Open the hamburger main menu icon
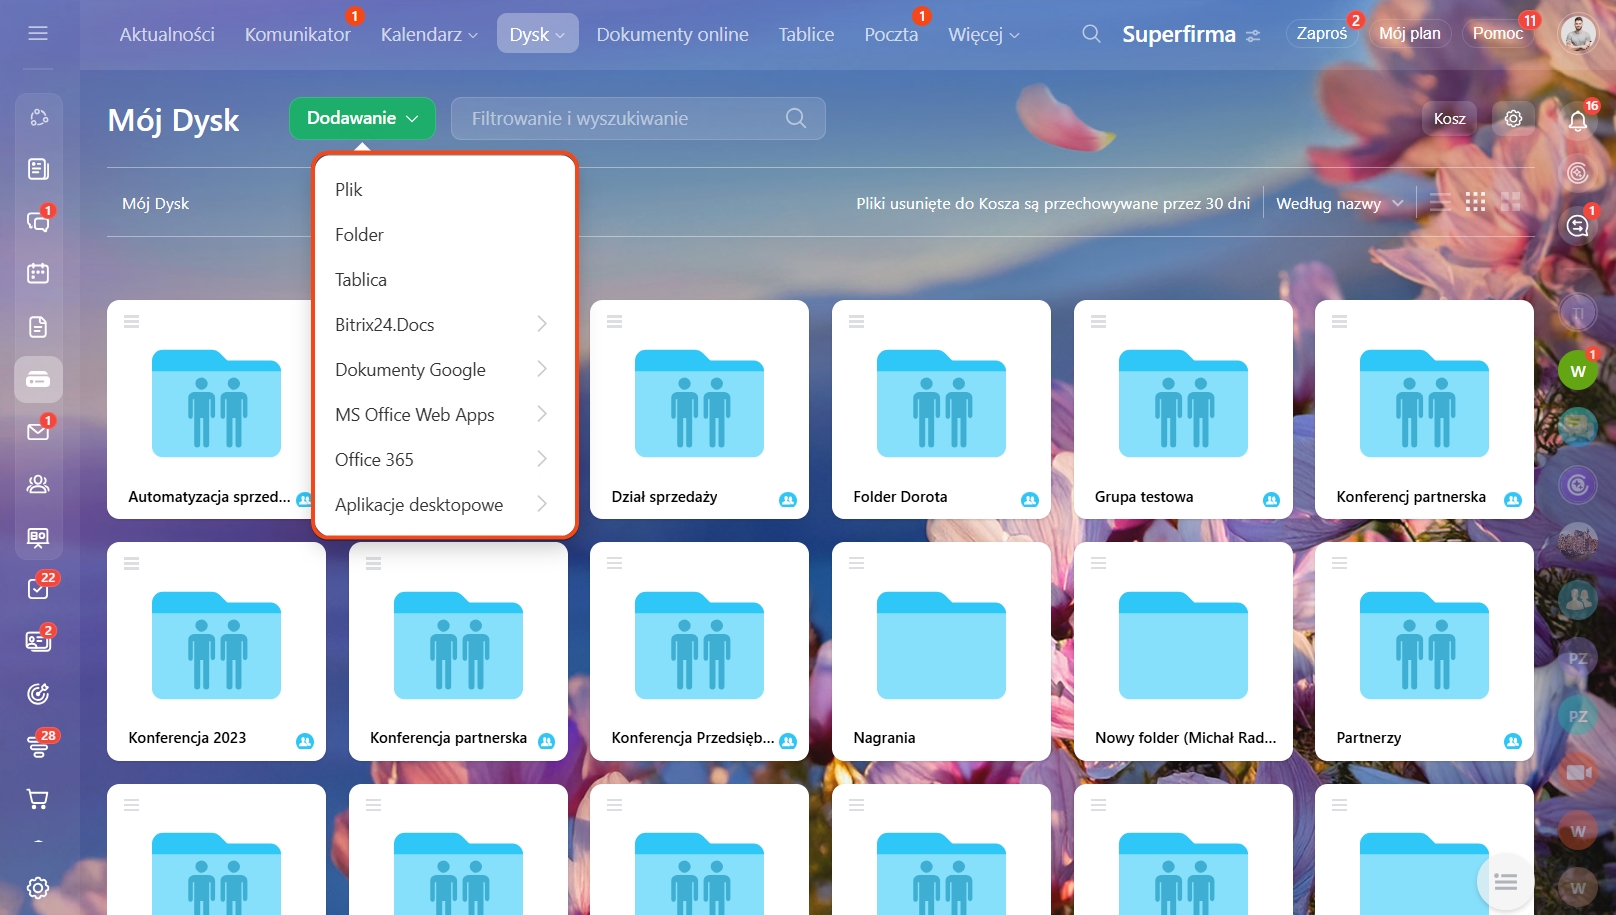 coord(38,34)
